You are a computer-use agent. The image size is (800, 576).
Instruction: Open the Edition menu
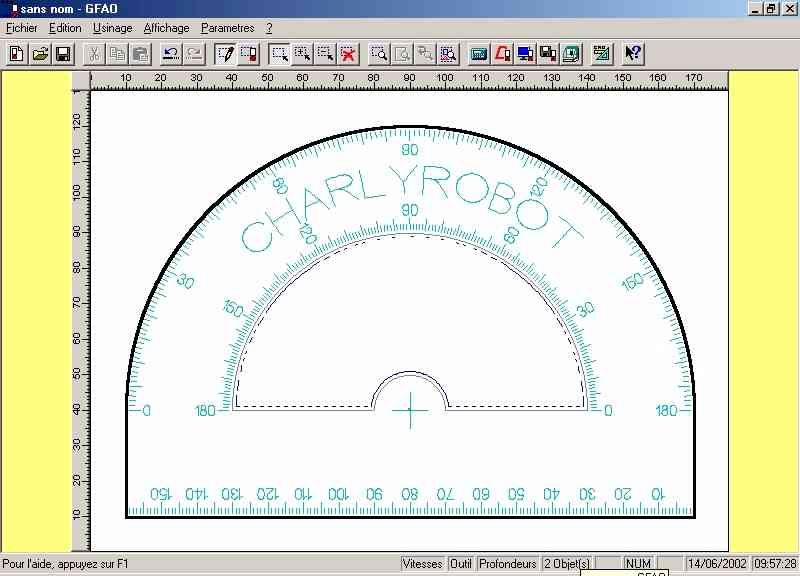[x=65, y=28]
